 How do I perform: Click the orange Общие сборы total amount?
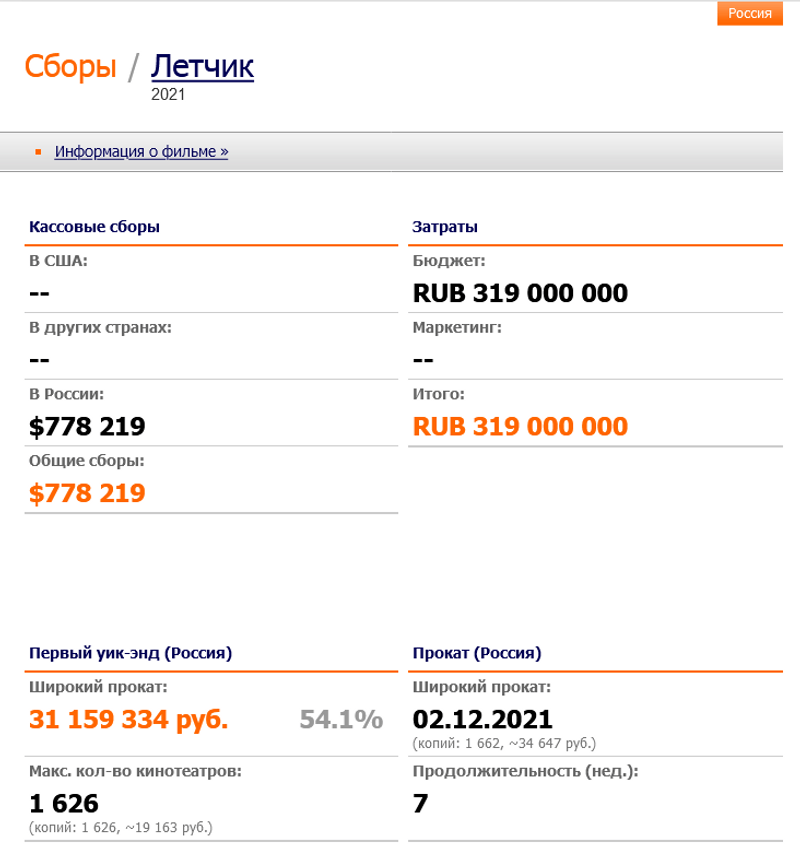point(88,493)
